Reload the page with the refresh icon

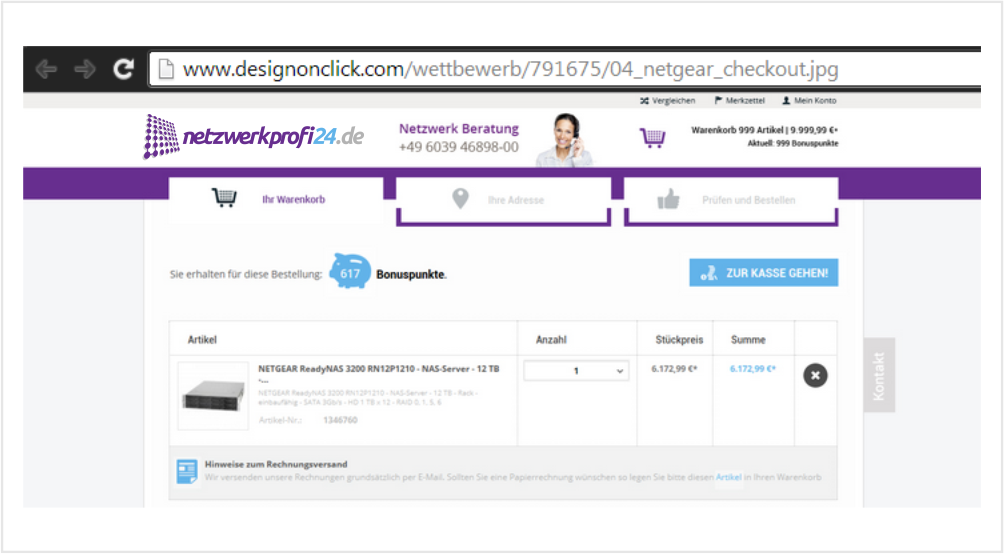point(123,69)
